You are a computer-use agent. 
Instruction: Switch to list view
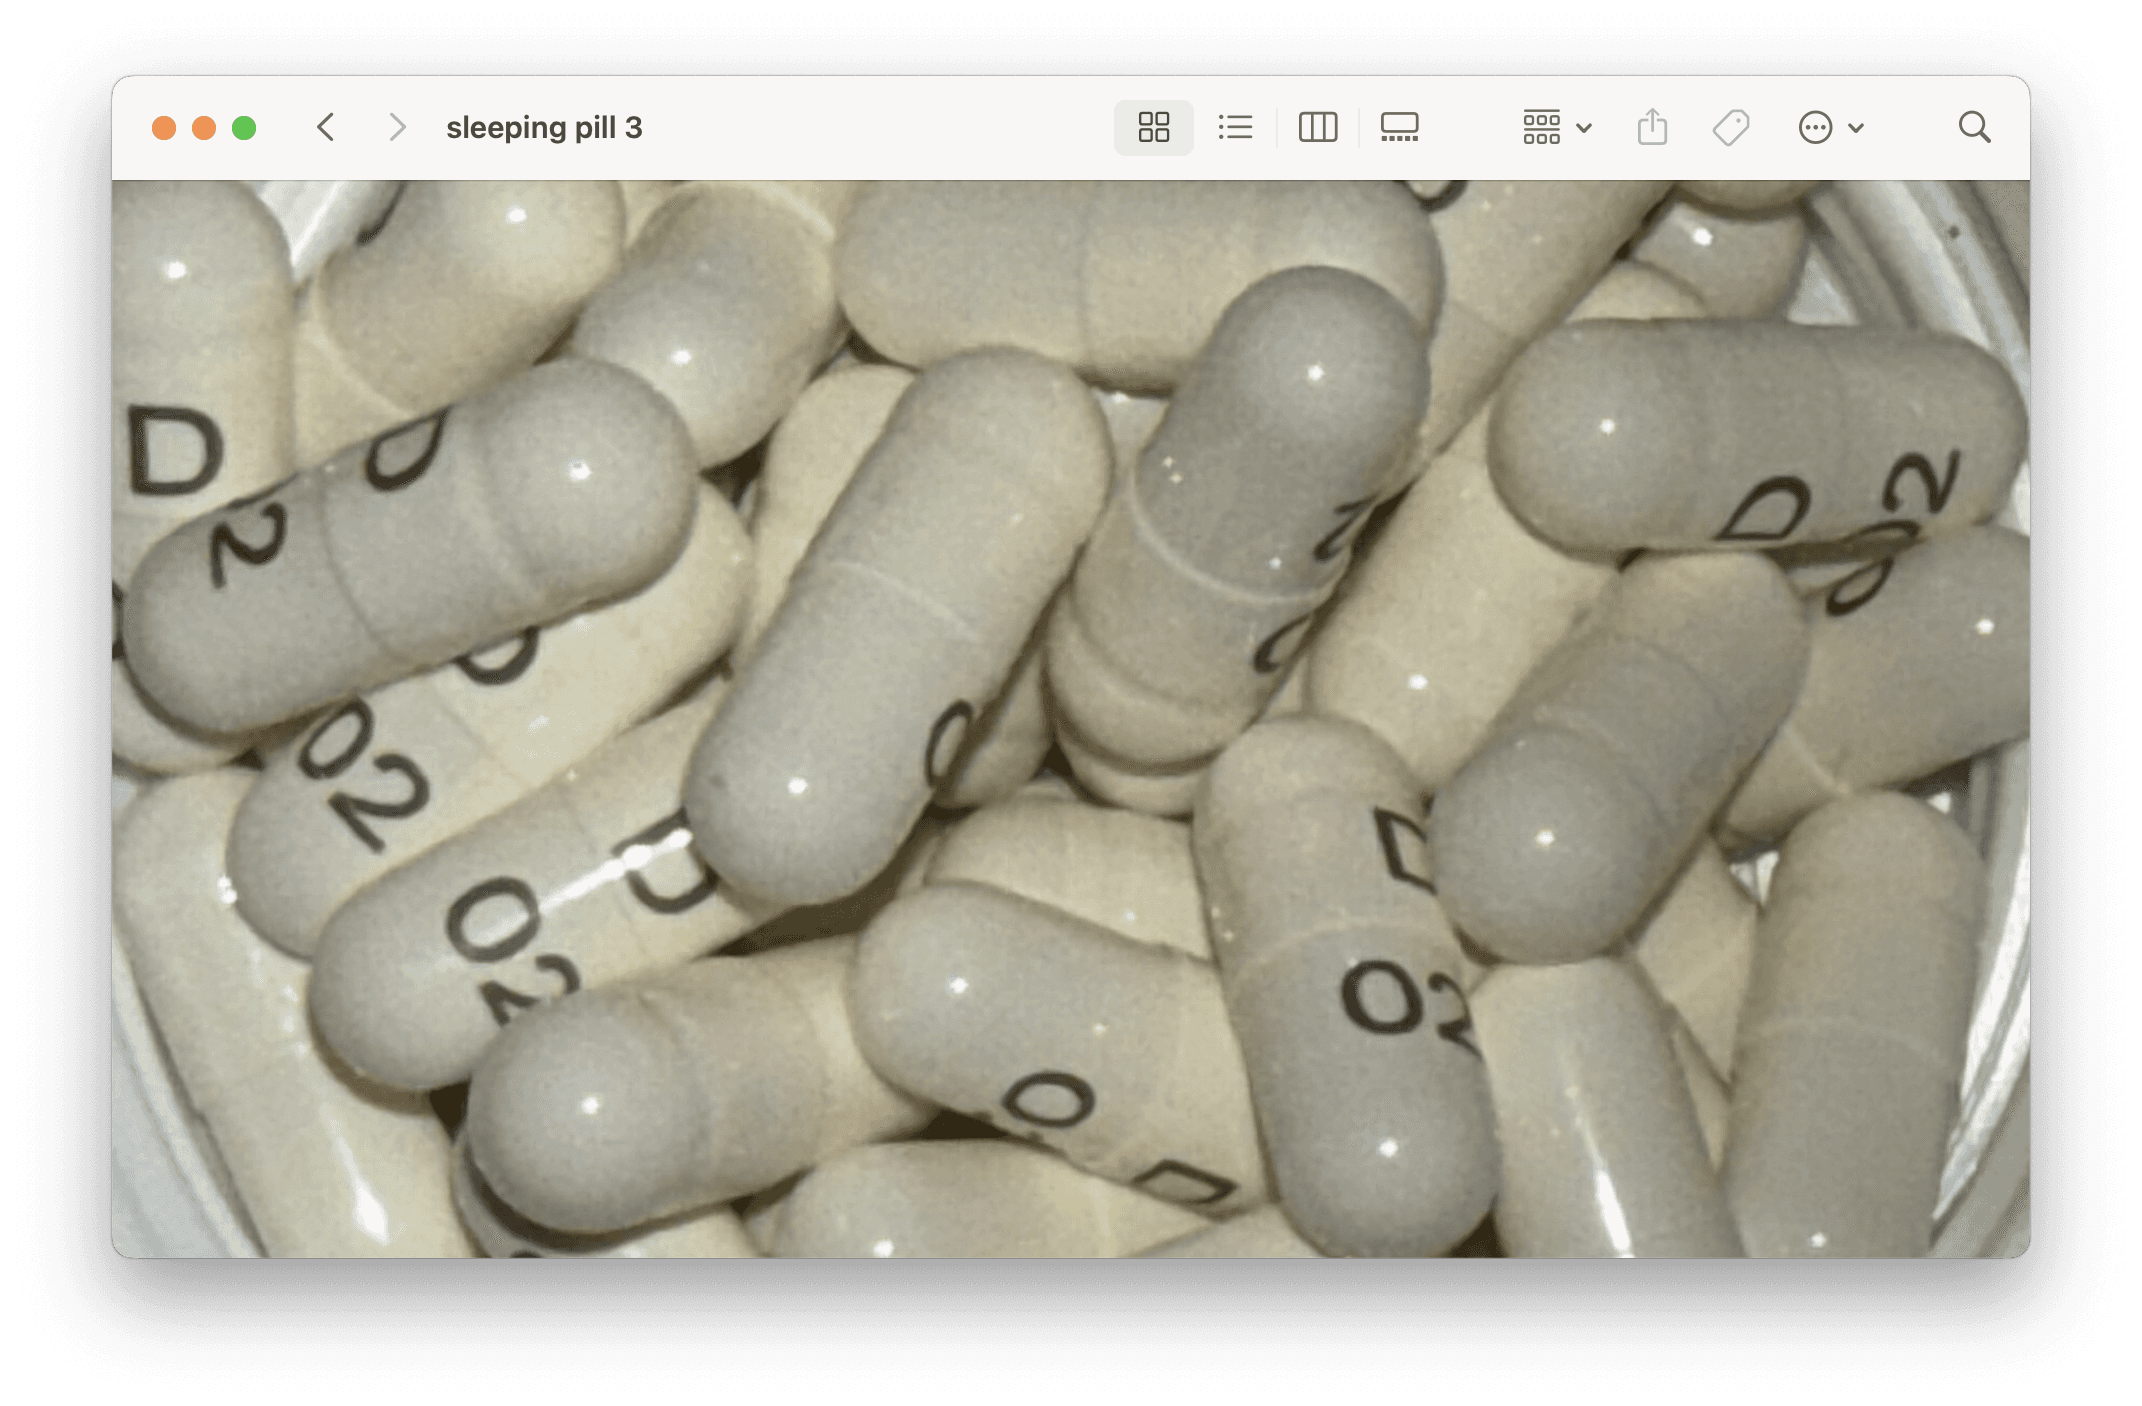click(1235, 128)
